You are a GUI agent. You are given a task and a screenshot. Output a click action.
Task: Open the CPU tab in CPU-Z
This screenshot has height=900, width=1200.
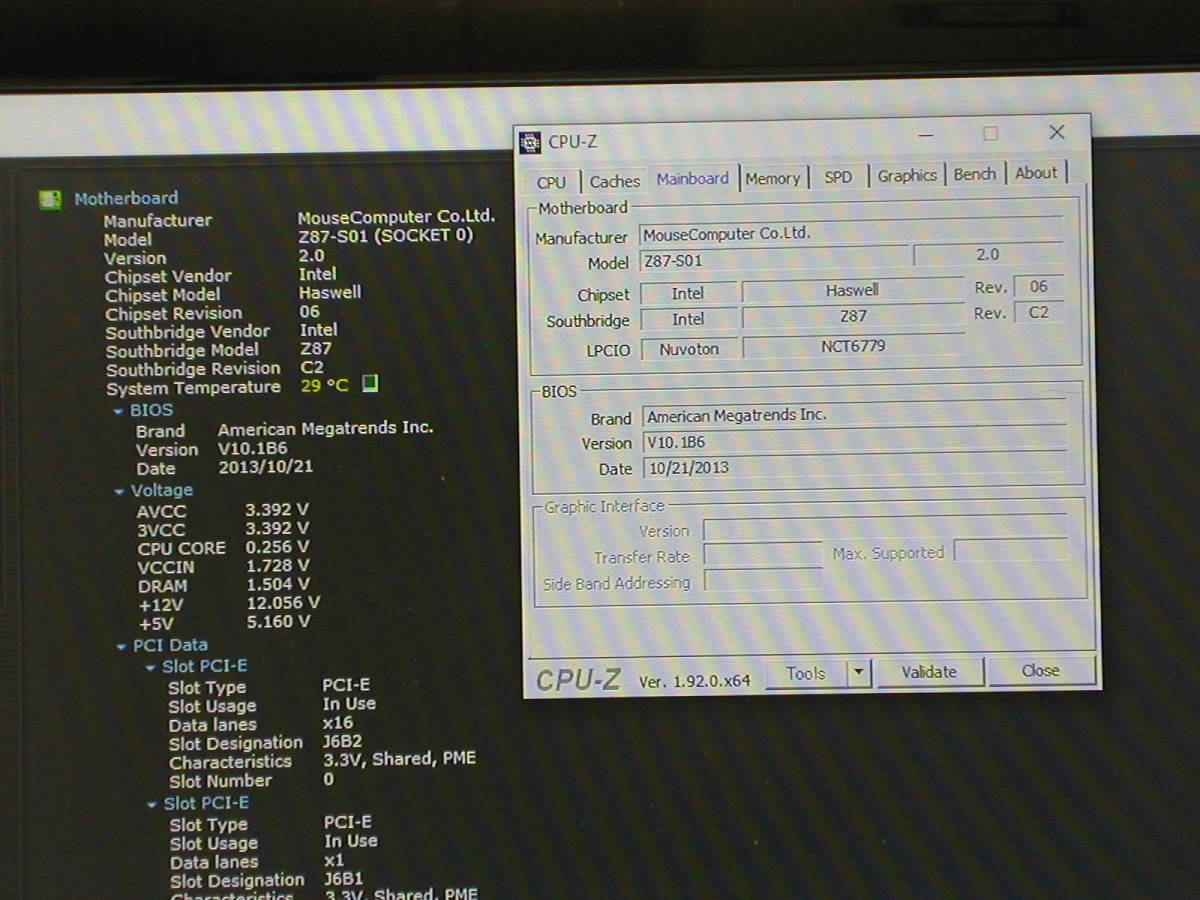[x=551, y=182]
